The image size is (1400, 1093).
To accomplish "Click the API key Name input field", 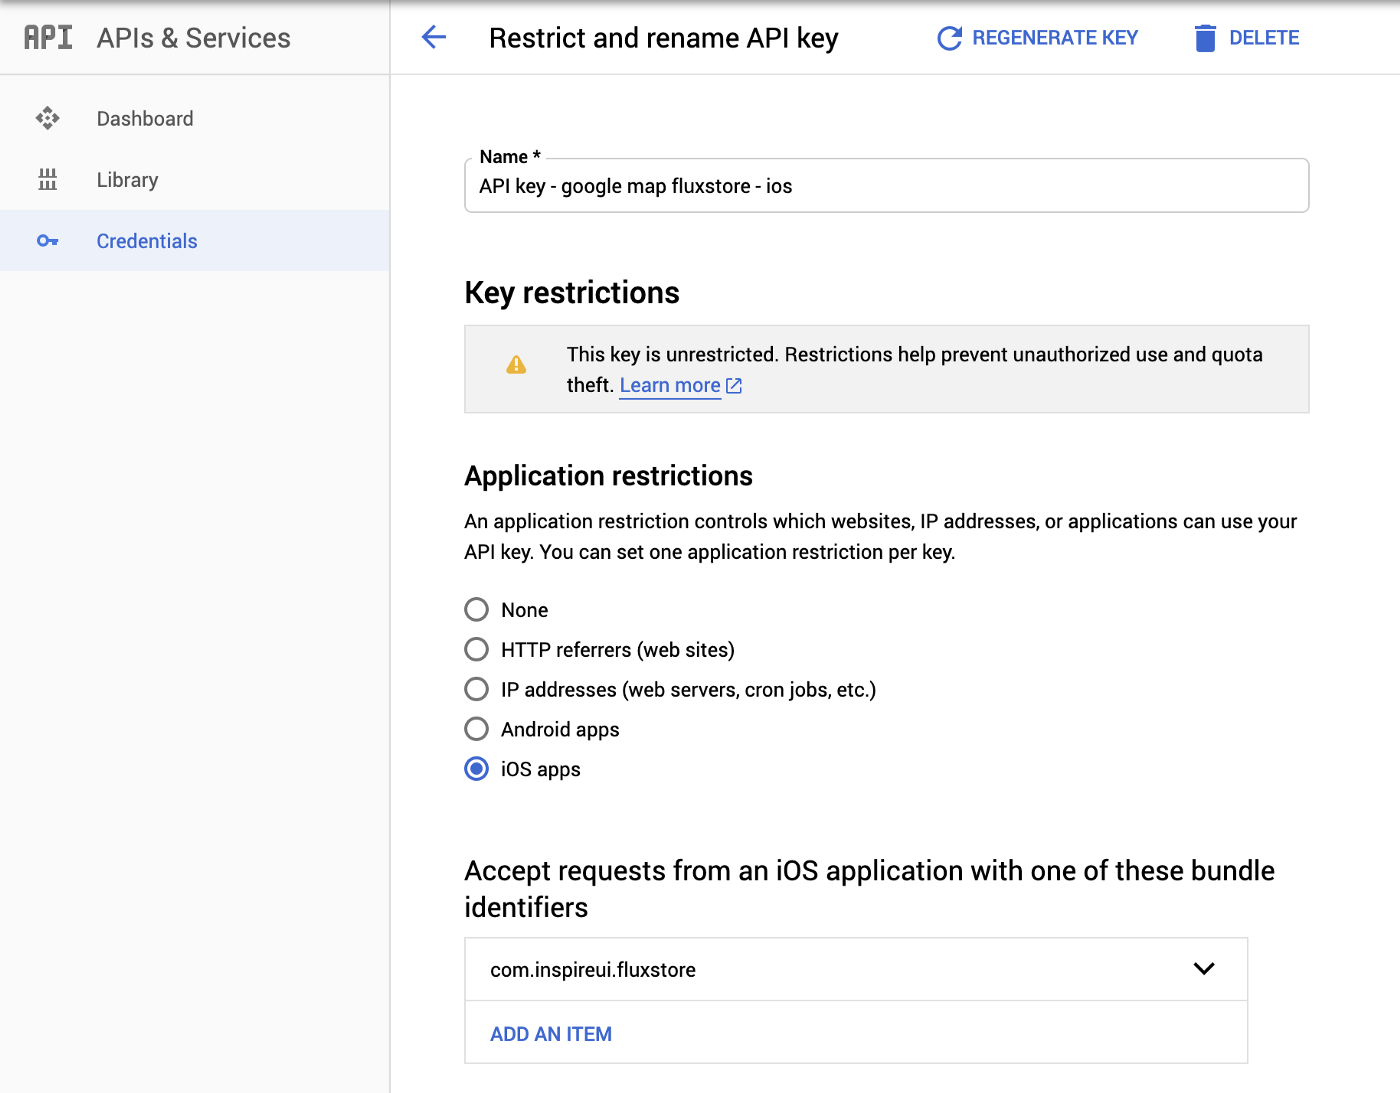I will (x=887, y=186).
